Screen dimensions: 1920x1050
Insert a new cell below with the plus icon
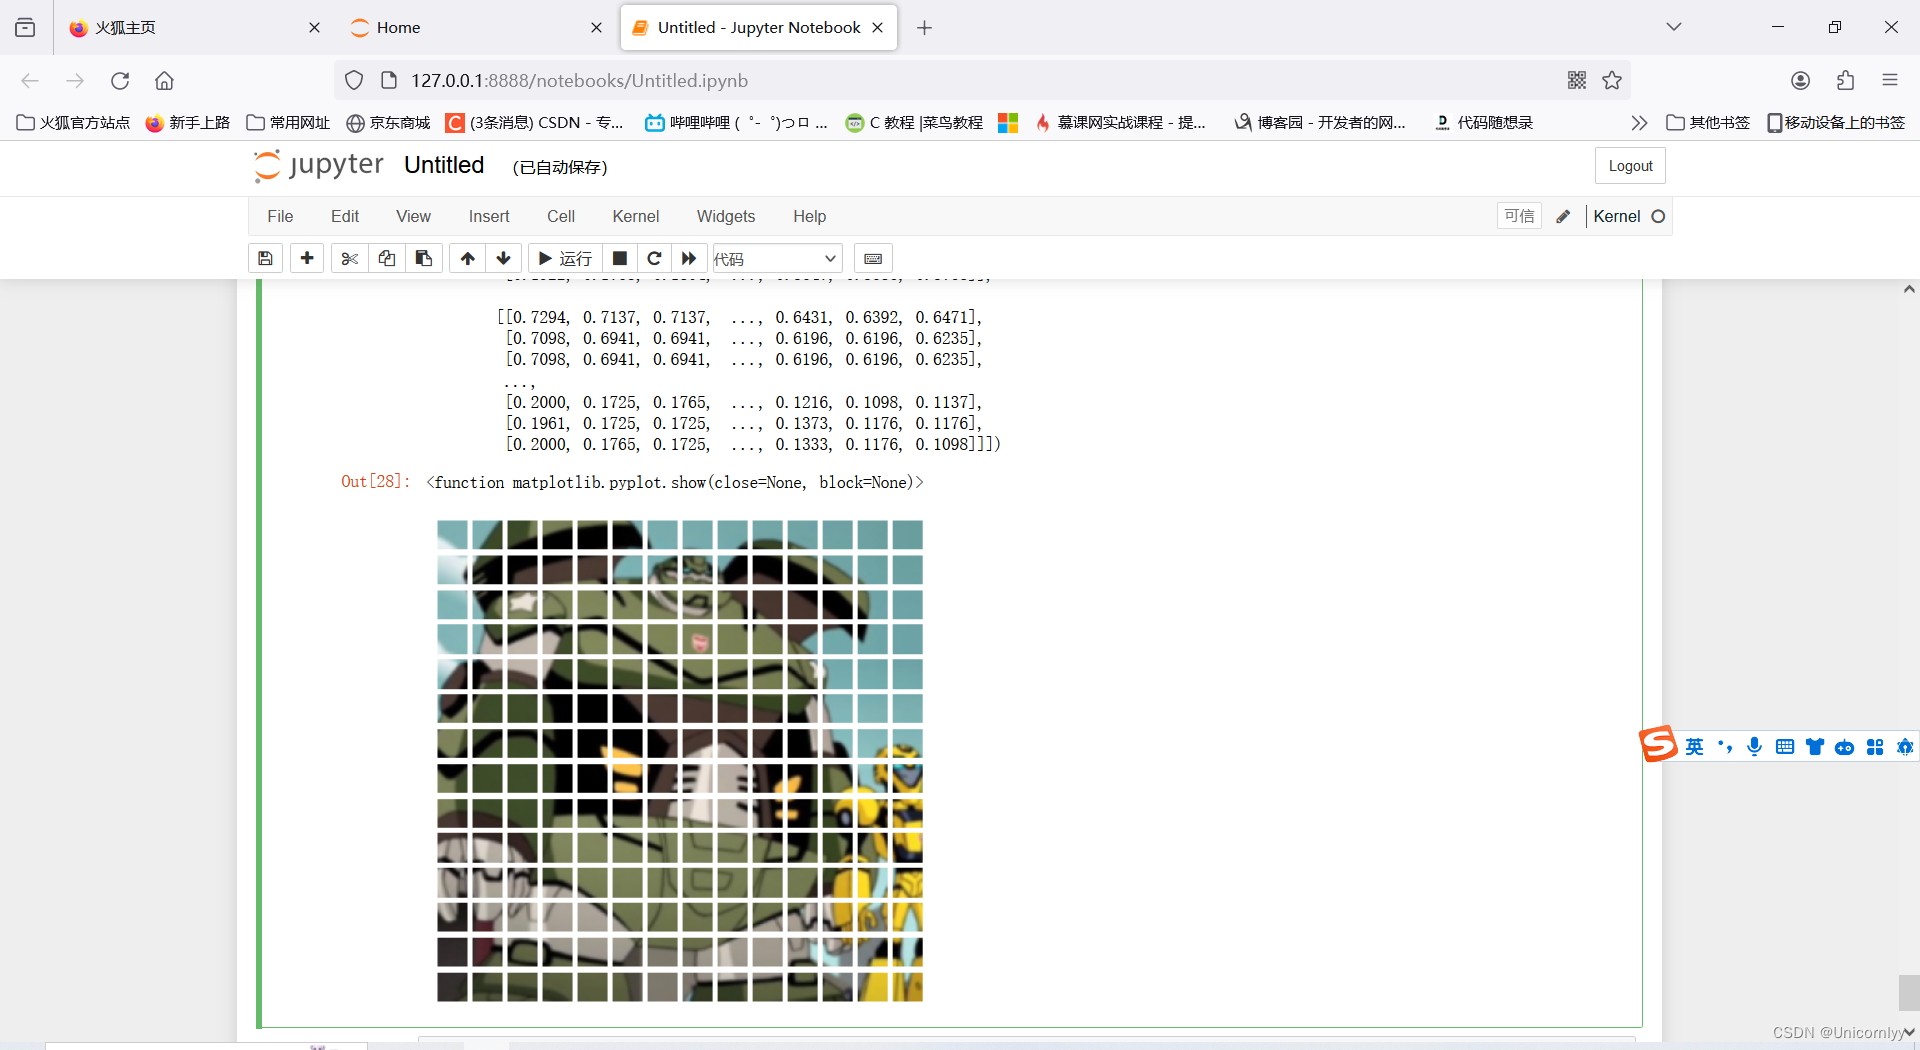tap(307, 258)
